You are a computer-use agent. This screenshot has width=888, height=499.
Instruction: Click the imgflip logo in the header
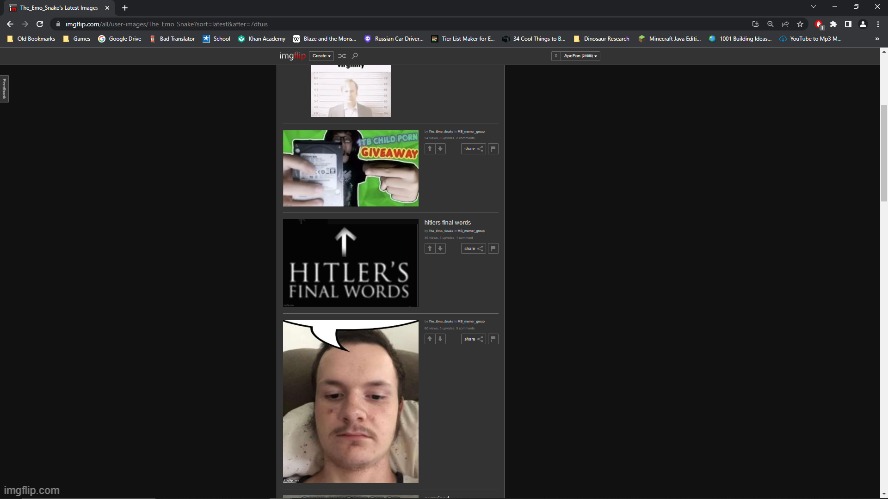(x=292, y=56)
